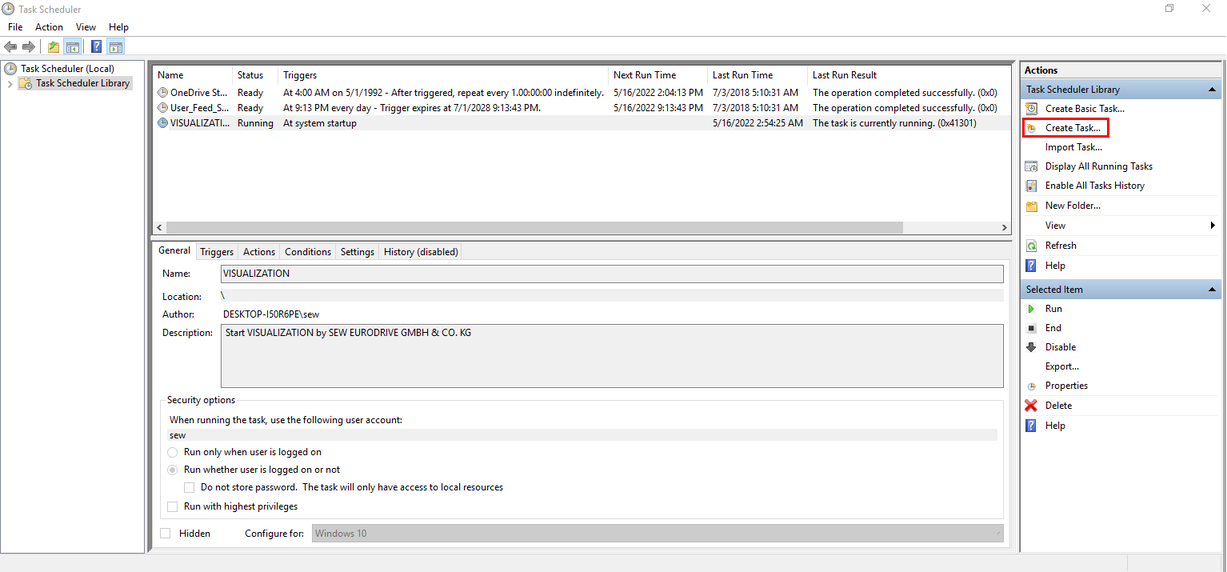Screen dimensions: 1227x572
Task: Click the task list horizontal scrollbar
Action: 580,228
